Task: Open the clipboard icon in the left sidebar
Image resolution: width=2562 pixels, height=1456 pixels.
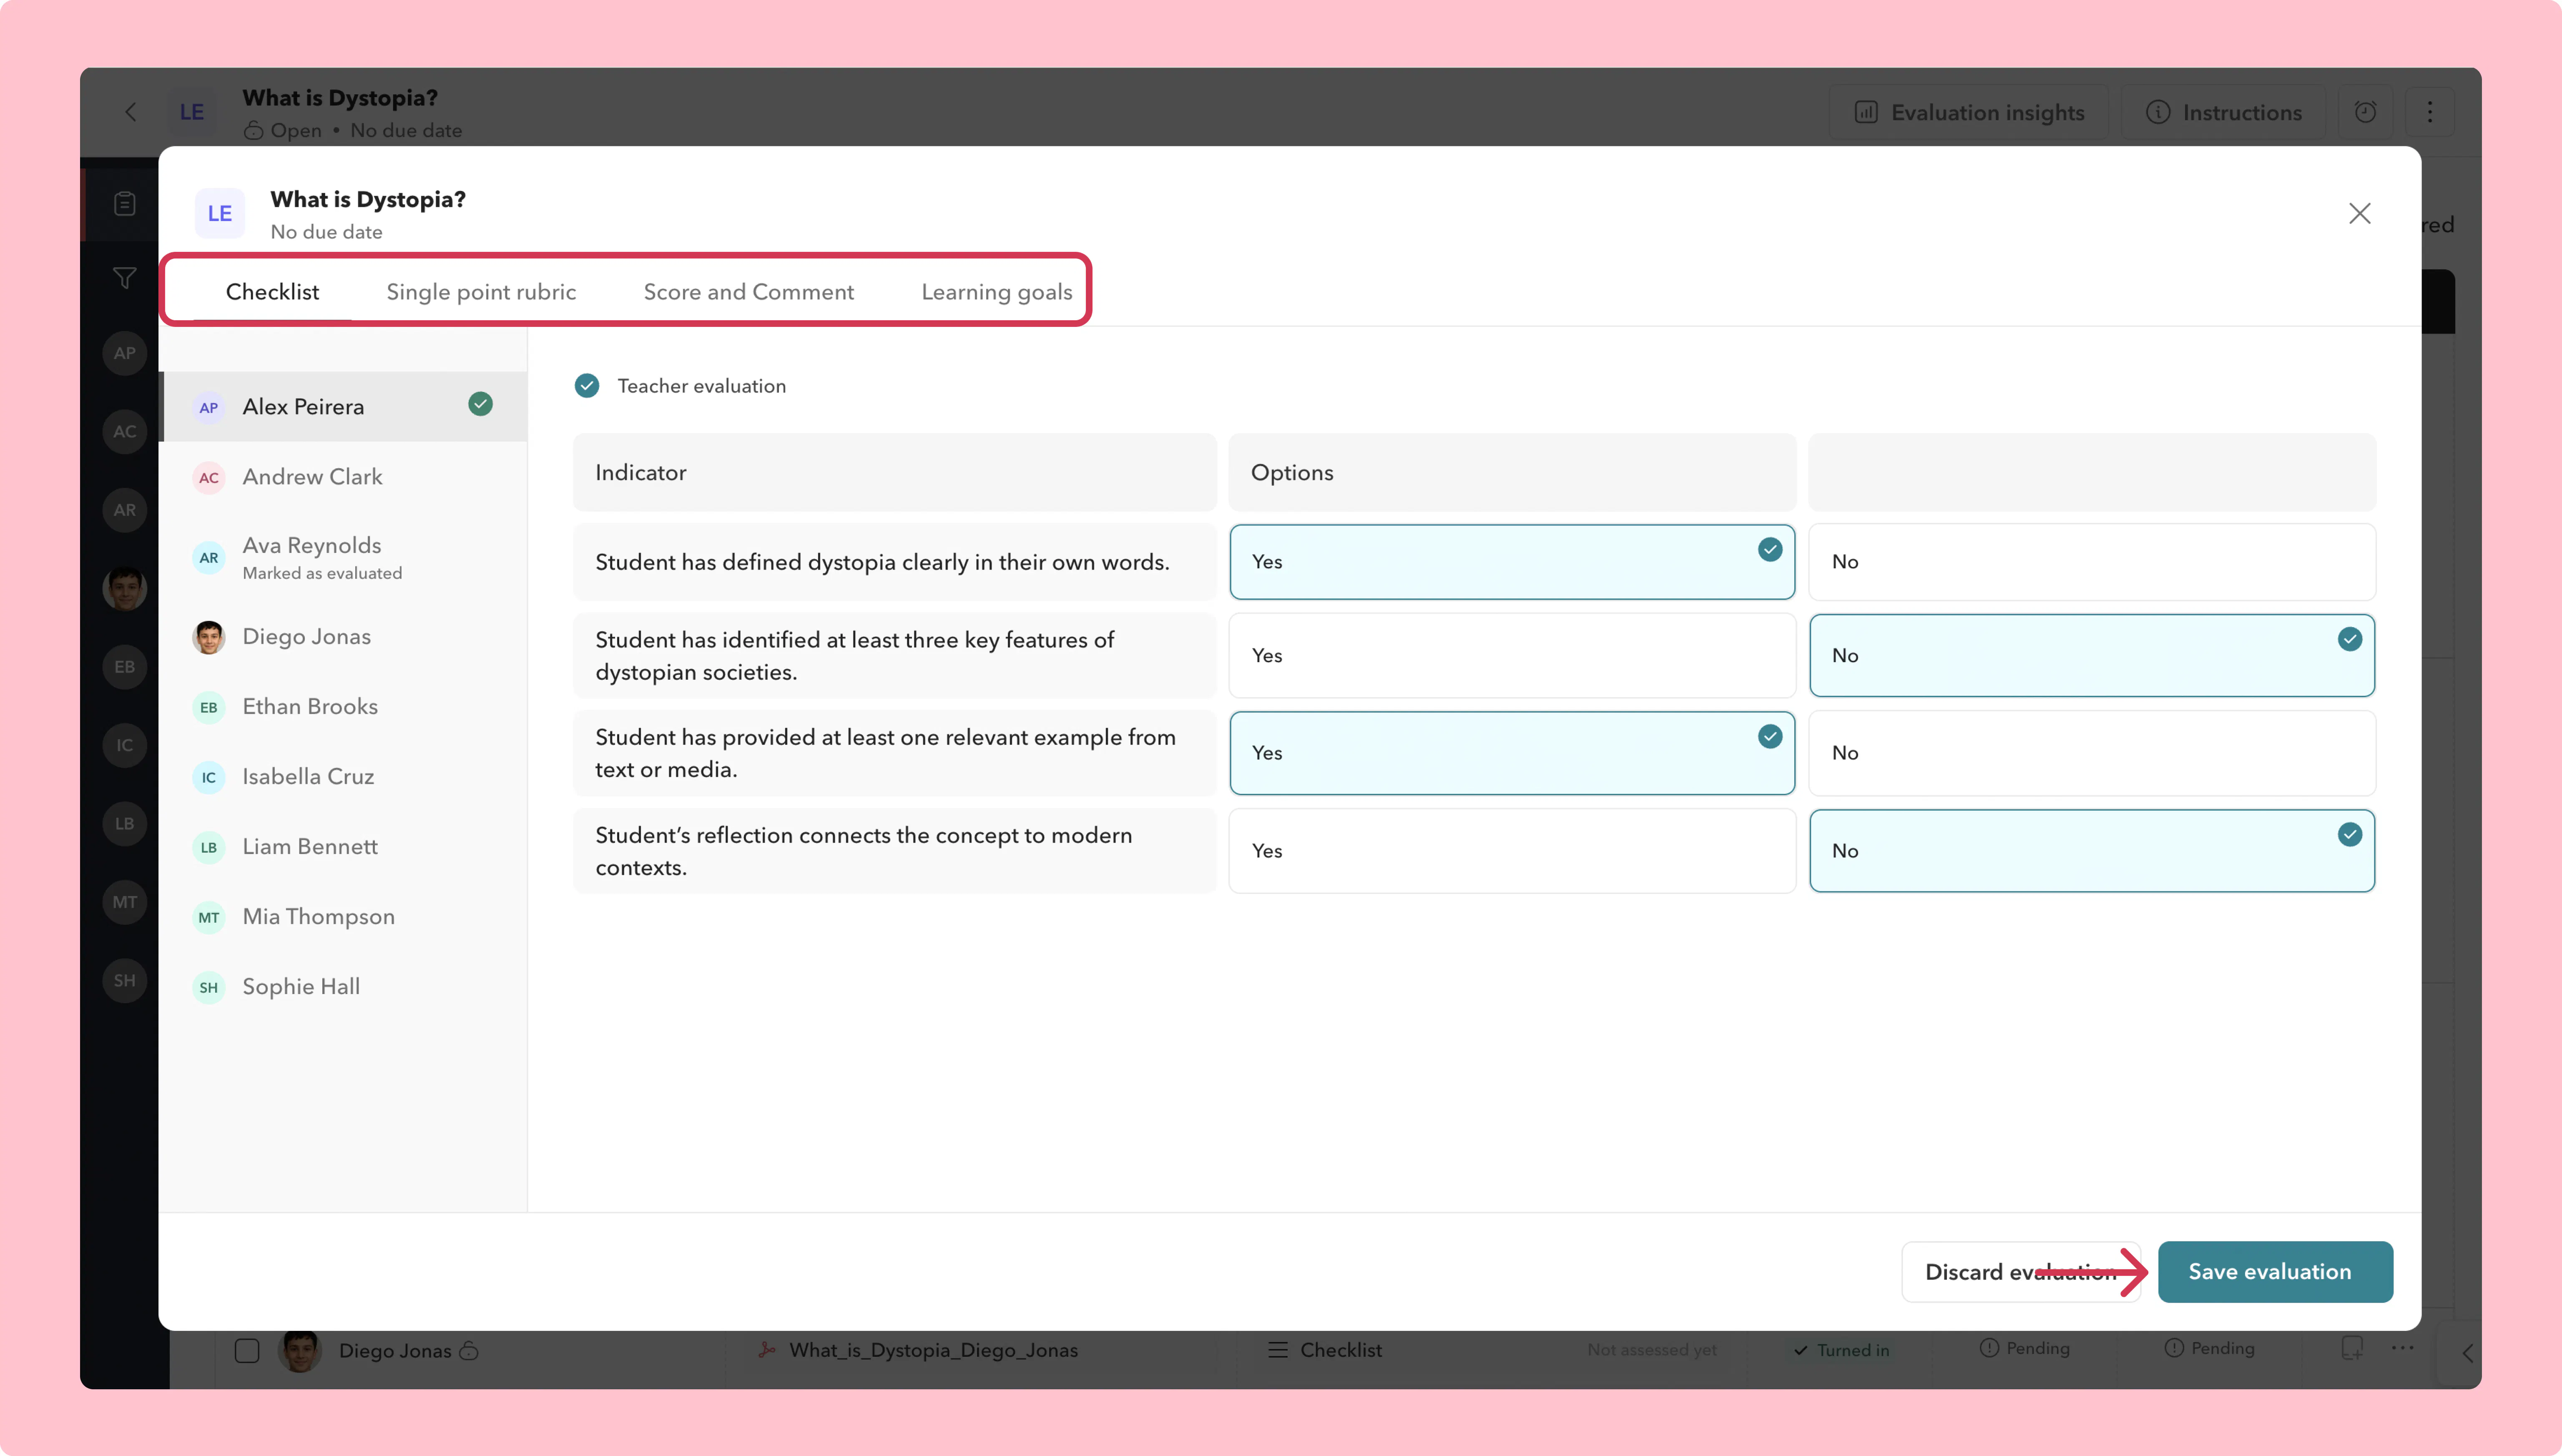Action: coord(125,204)
